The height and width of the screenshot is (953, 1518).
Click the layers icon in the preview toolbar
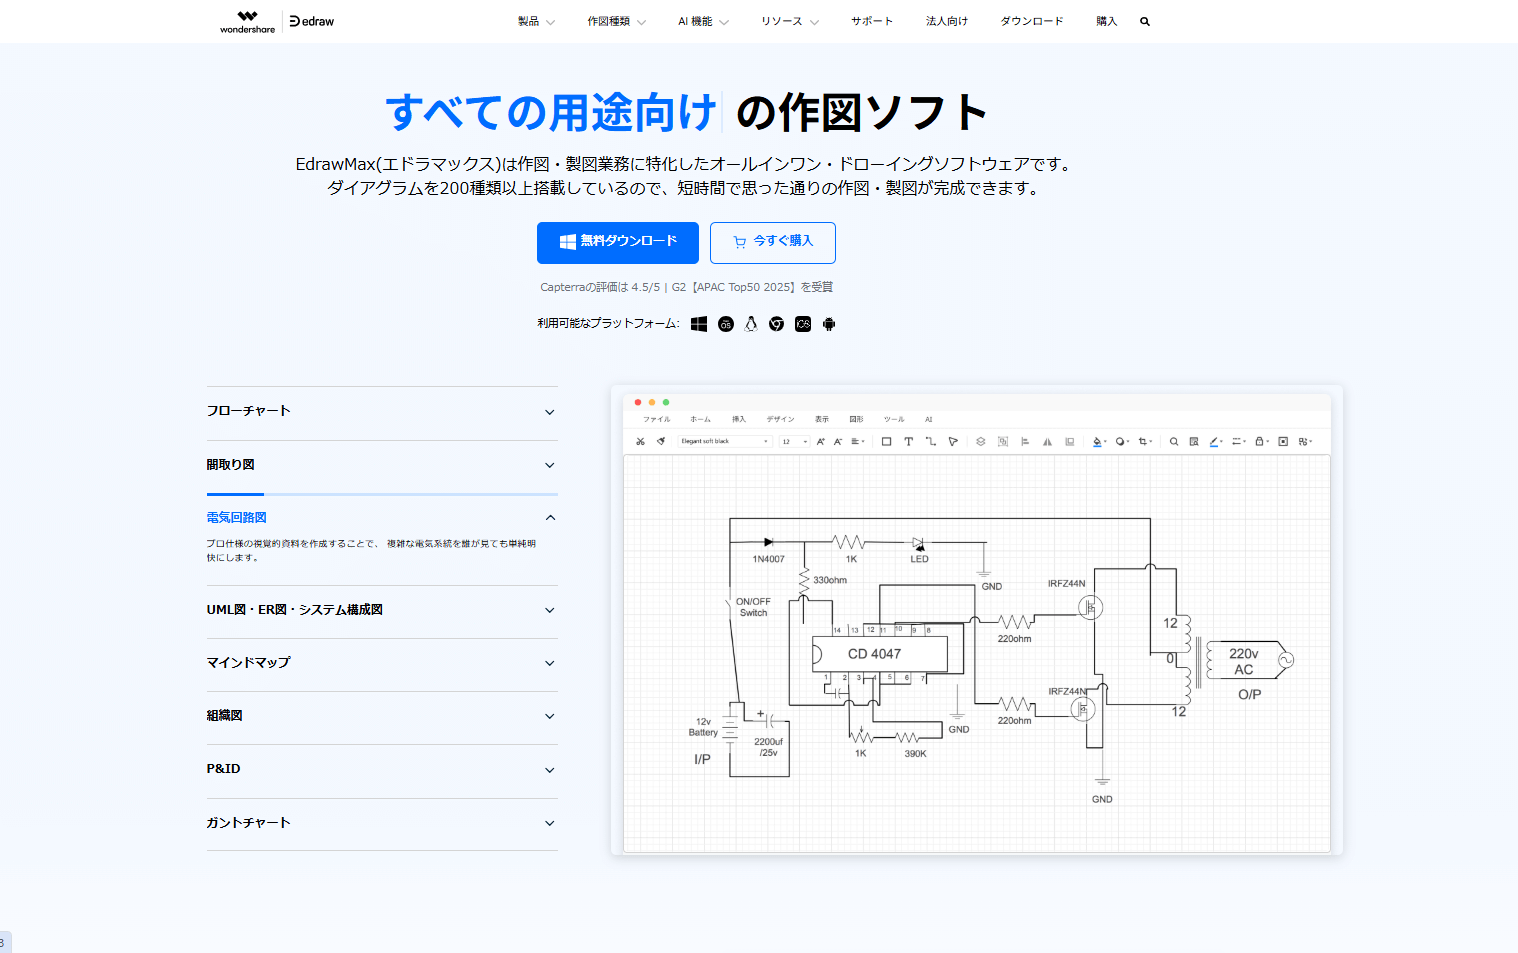click(981, 441)
